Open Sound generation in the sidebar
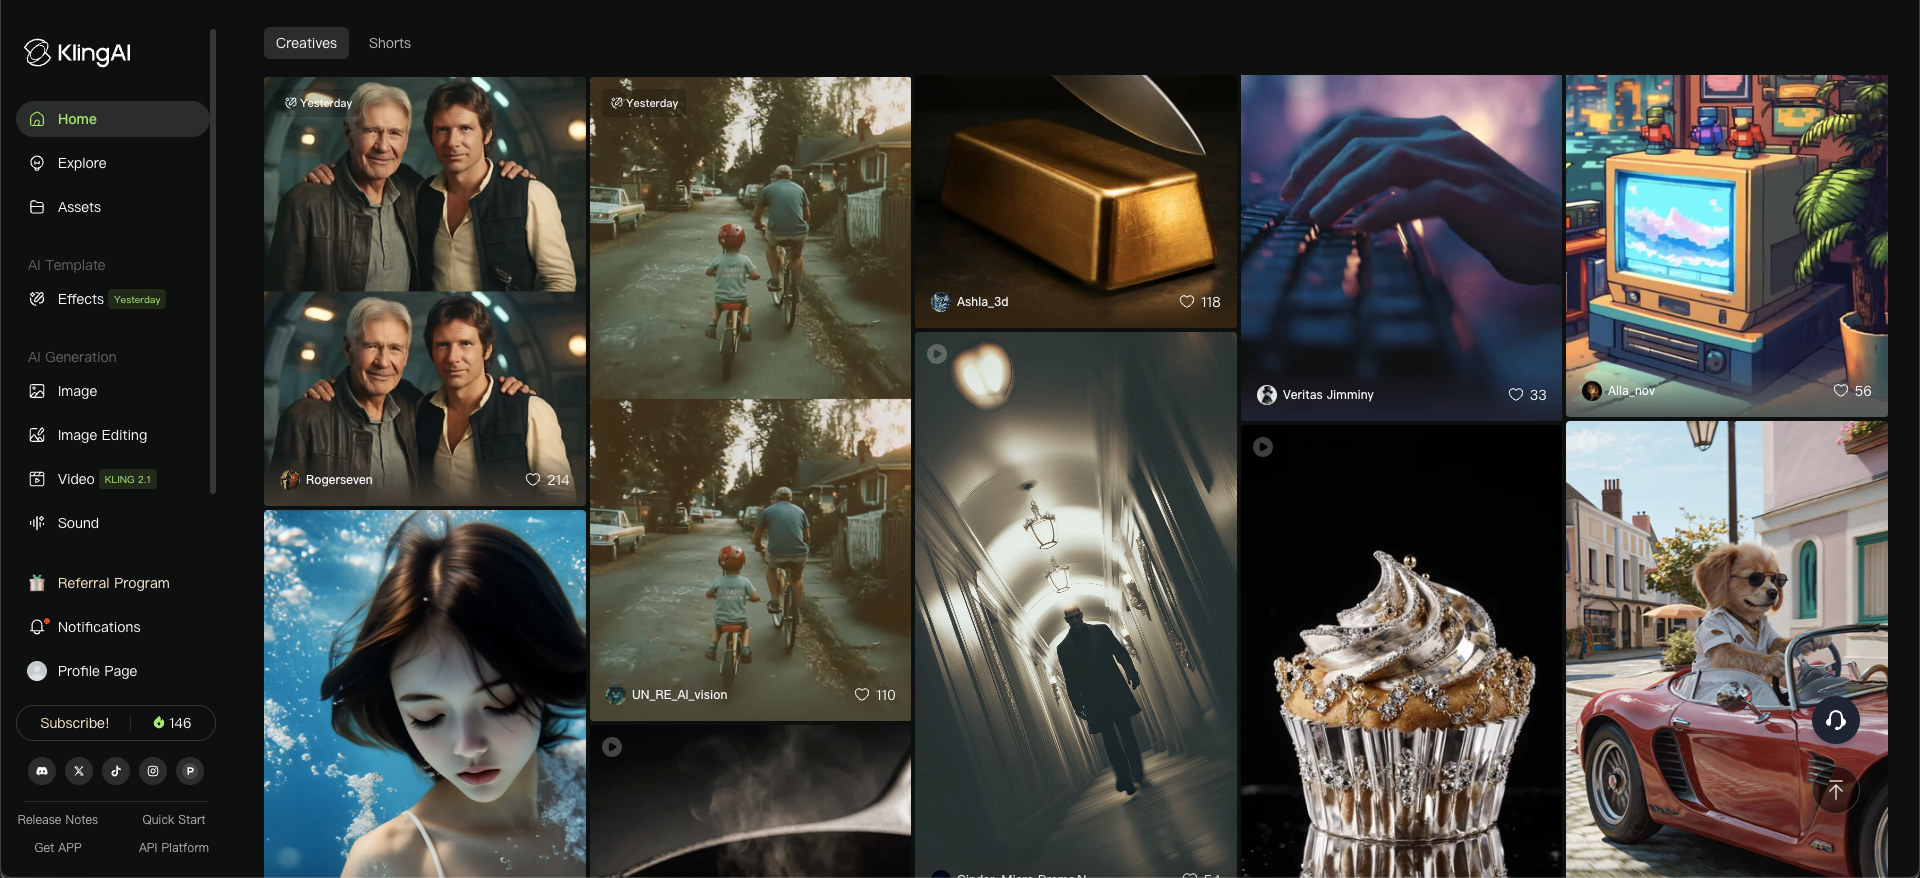This screenshot has width=1920, height=878. 113,523
